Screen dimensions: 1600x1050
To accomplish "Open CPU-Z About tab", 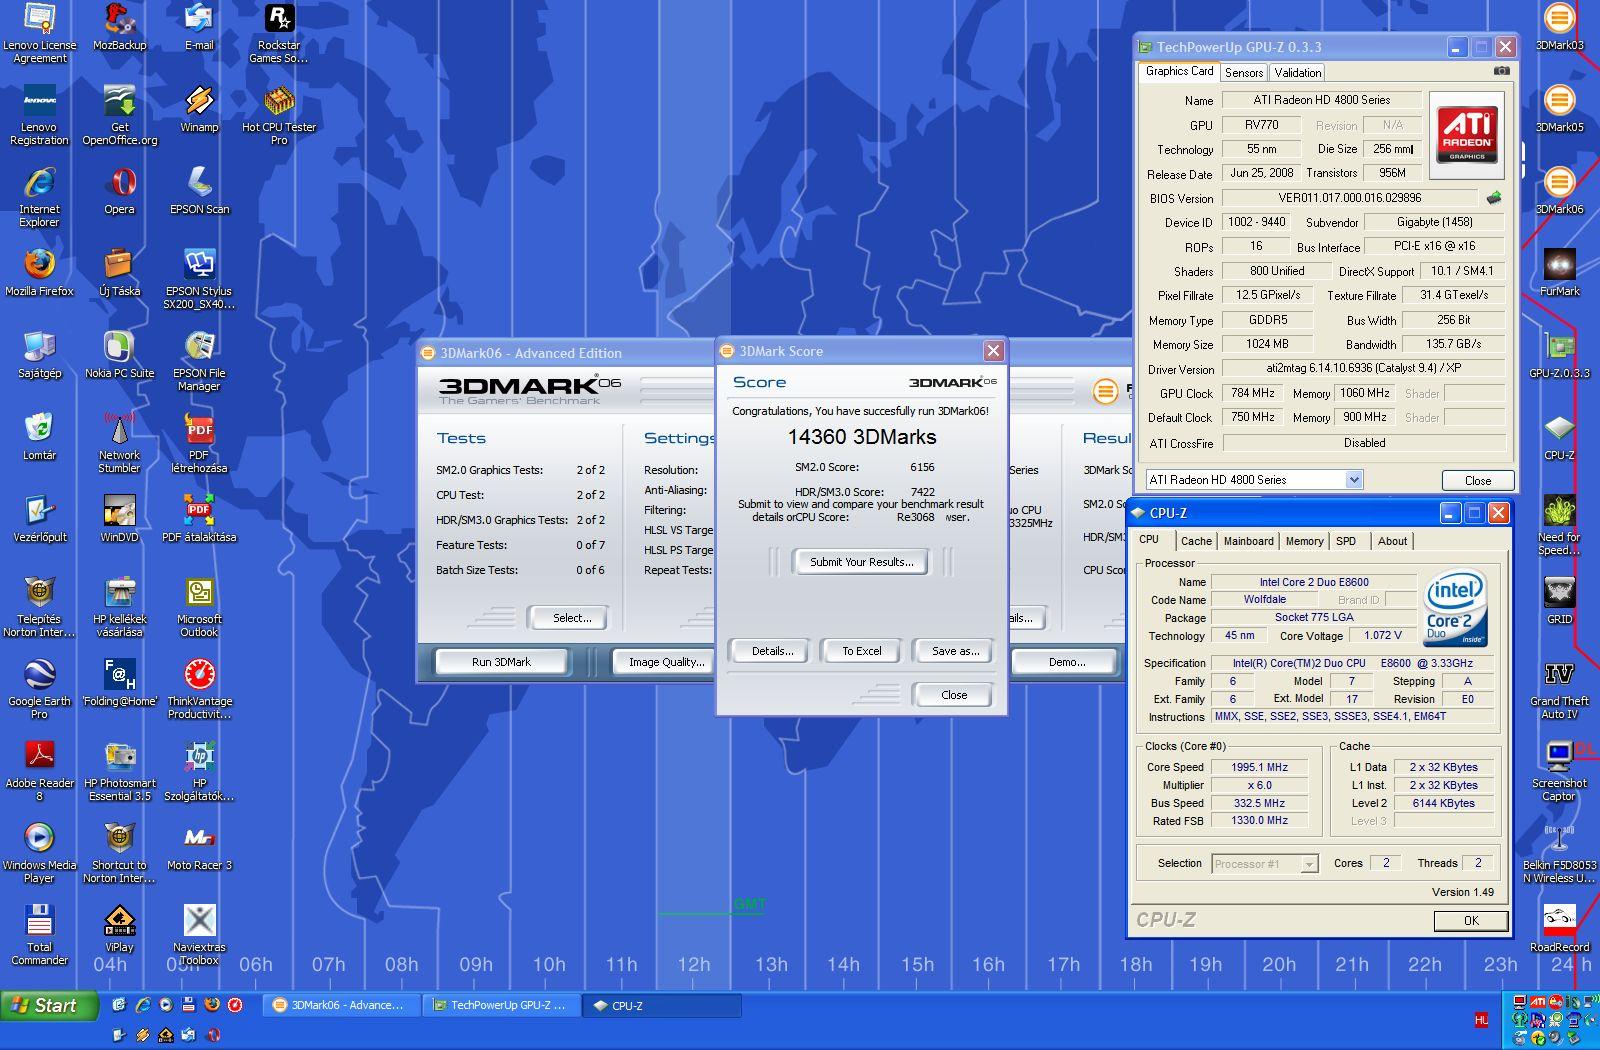I will (x=1392, y=541).
